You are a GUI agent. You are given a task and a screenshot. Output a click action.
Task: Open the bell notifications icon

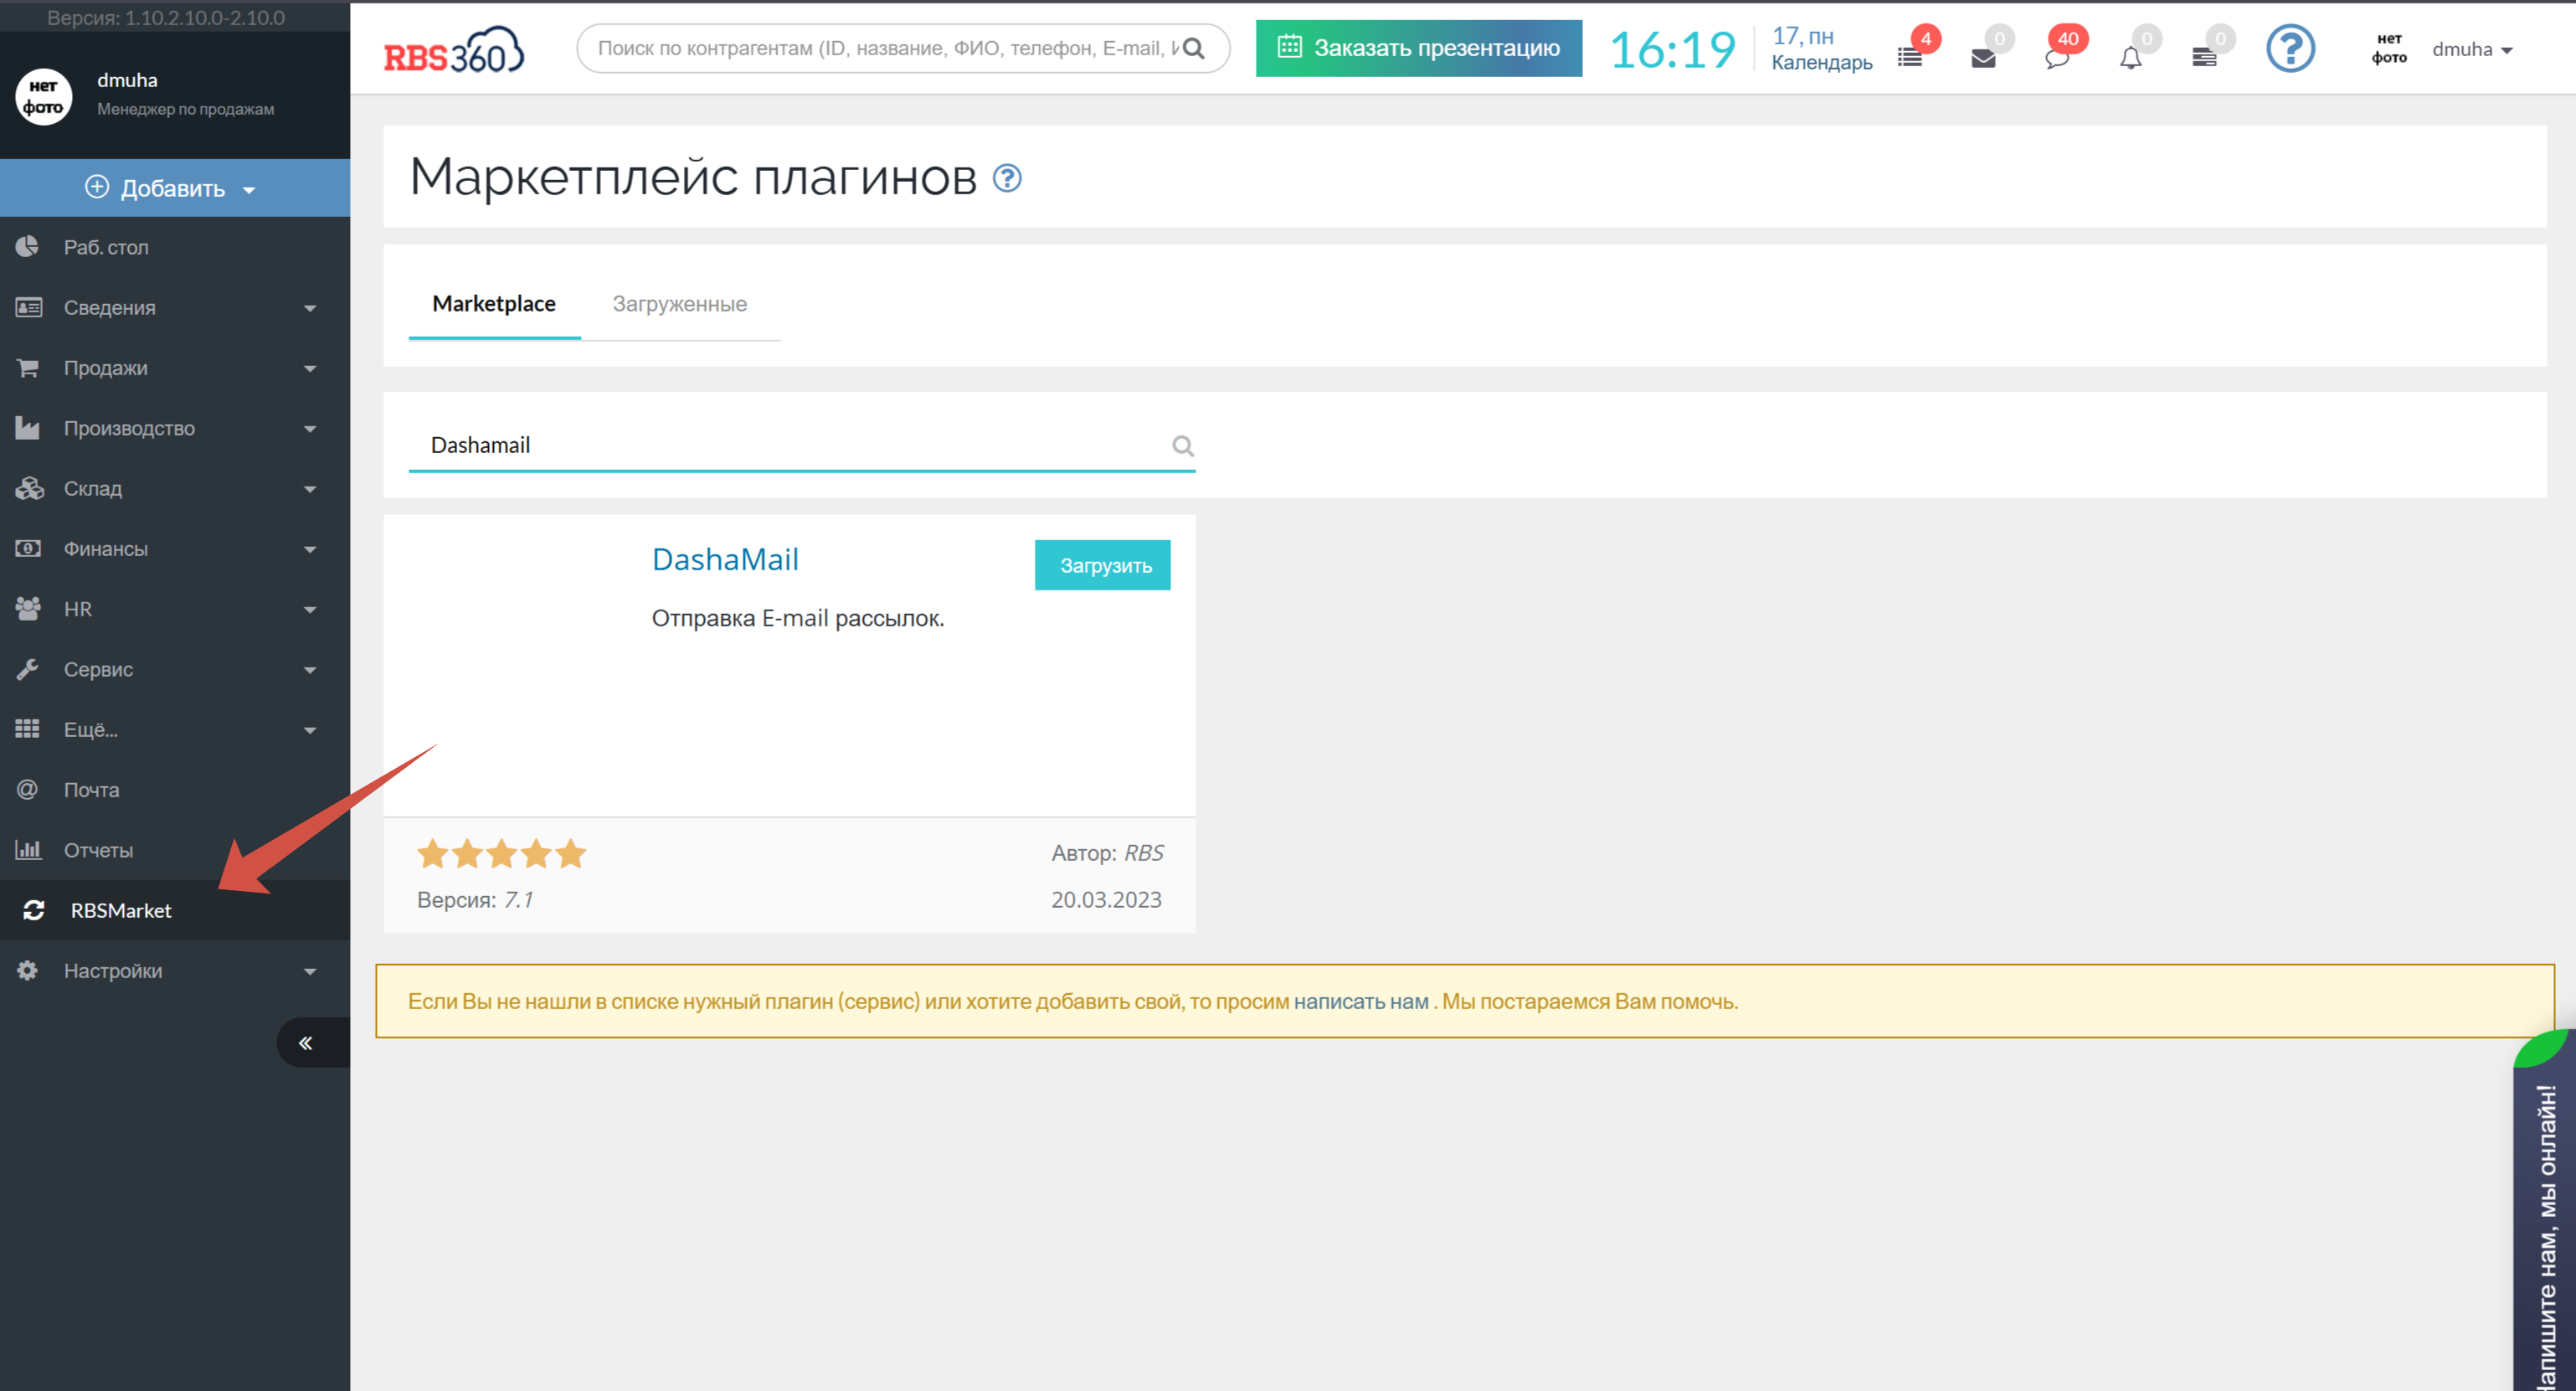tap(2131, 58)
